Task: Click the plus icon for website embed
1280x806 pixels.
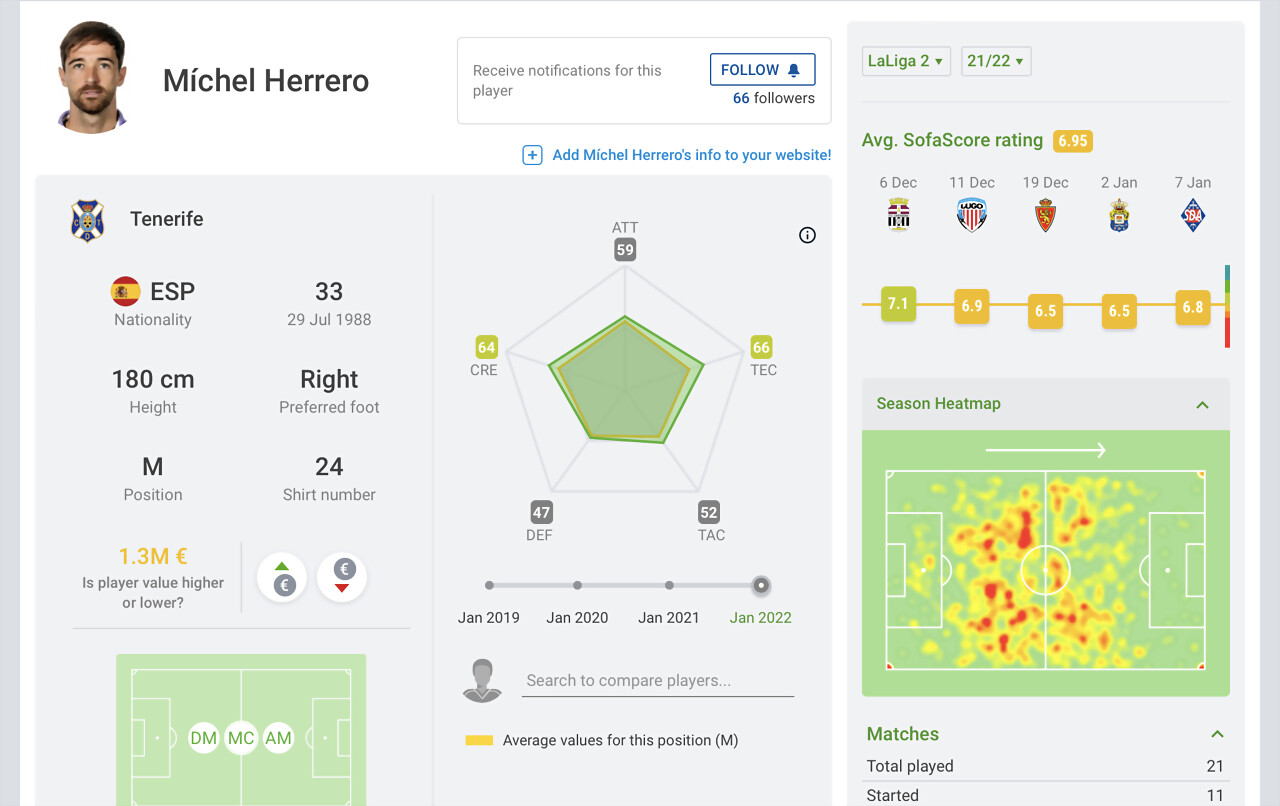Action: click(x=532, y=155)
